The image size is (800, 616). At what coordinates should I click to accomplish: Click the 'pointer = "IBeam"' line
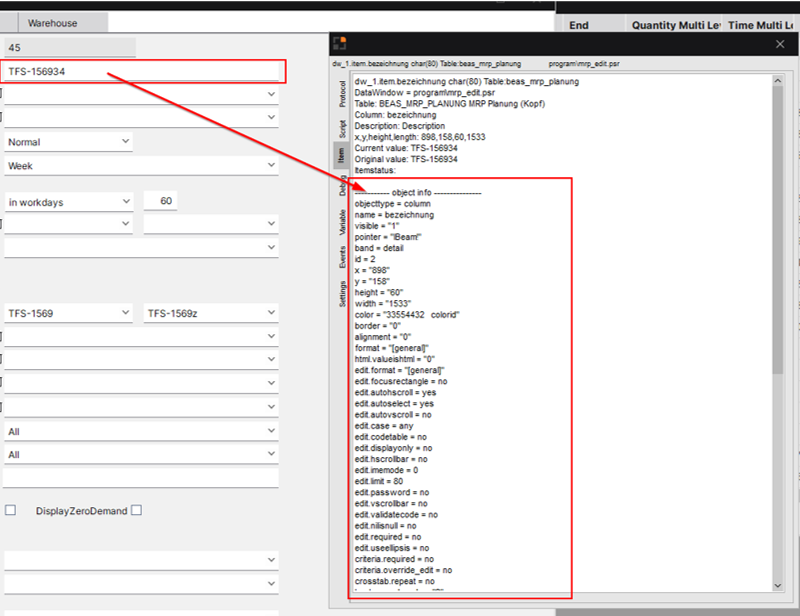point(388,237)
